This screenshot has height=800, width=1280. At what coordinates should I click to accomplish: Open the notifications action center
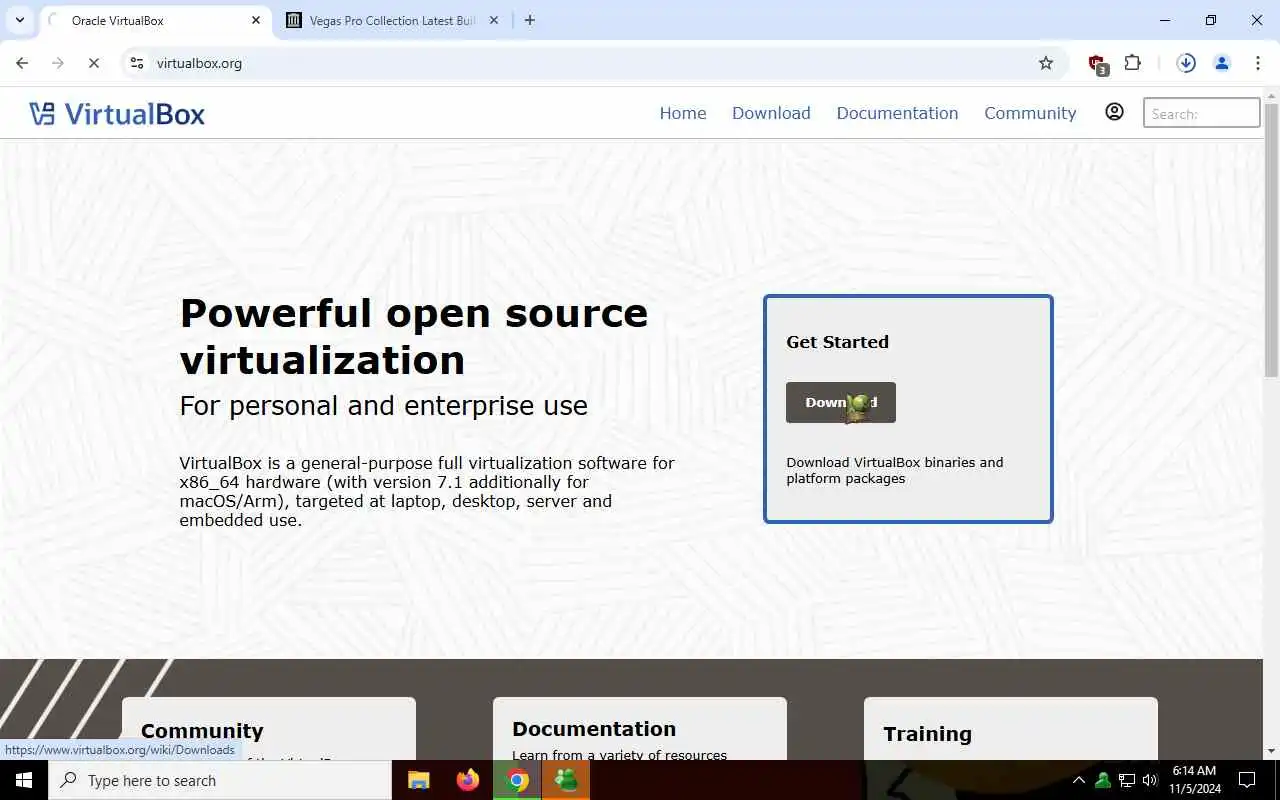click(1247, 780)
